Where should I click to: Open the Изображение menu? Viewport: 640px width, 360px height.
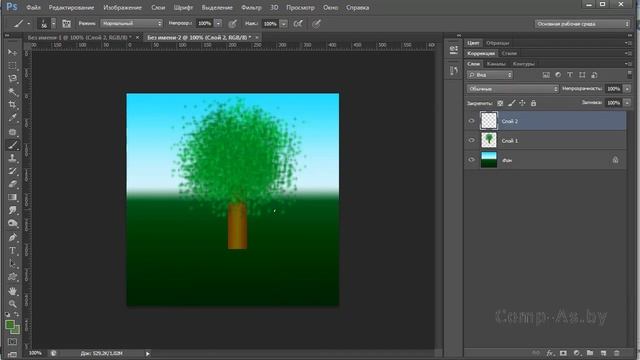pos(122,7)
